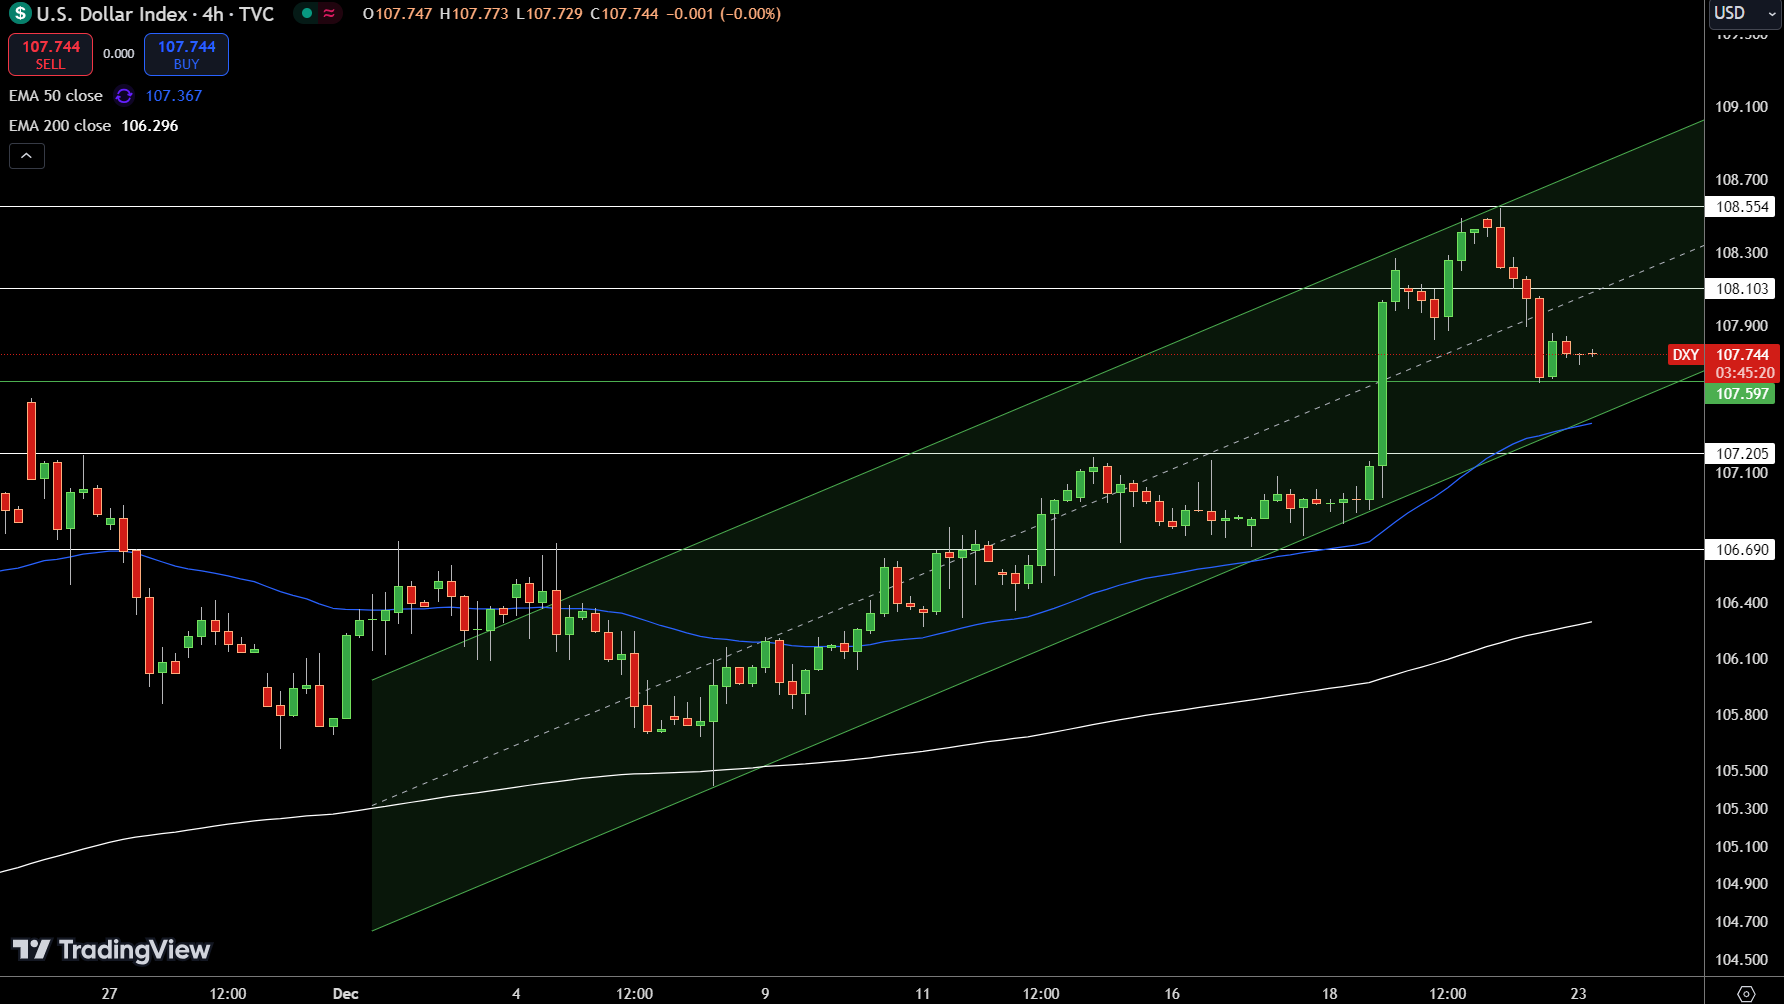This screenshot has width=1784, height=1004.
Task: Click the 23 date label on time axis
Action: click(x=1578, y=993)
